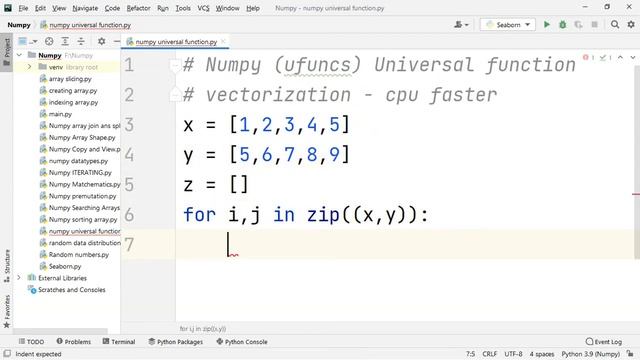The width and height of the screenshot is (640, 360).
Task: Open the Edit menu
Action: (40, 8)
